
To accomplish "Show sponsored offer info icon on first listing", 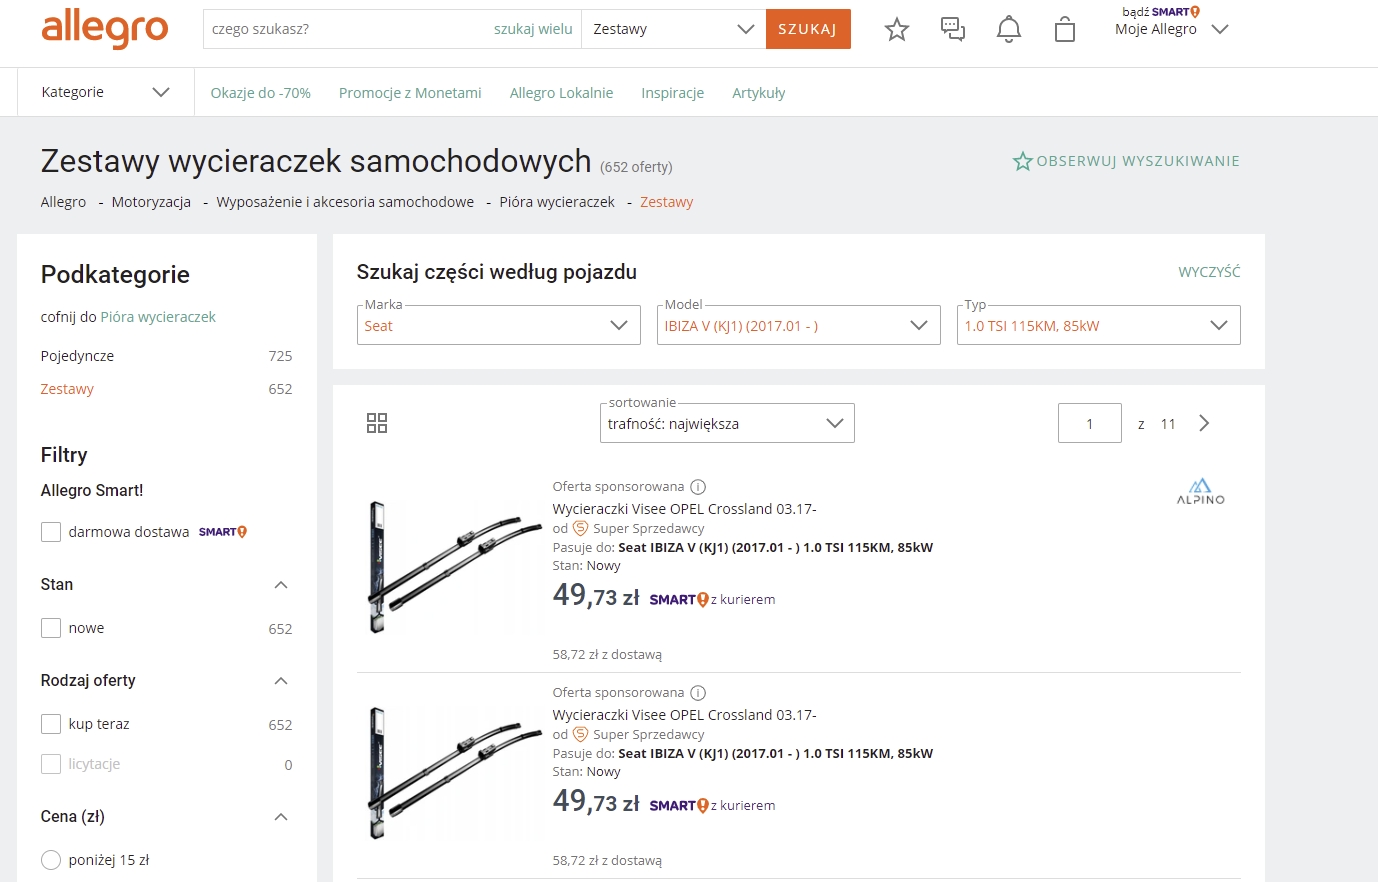I will [698, 487].
